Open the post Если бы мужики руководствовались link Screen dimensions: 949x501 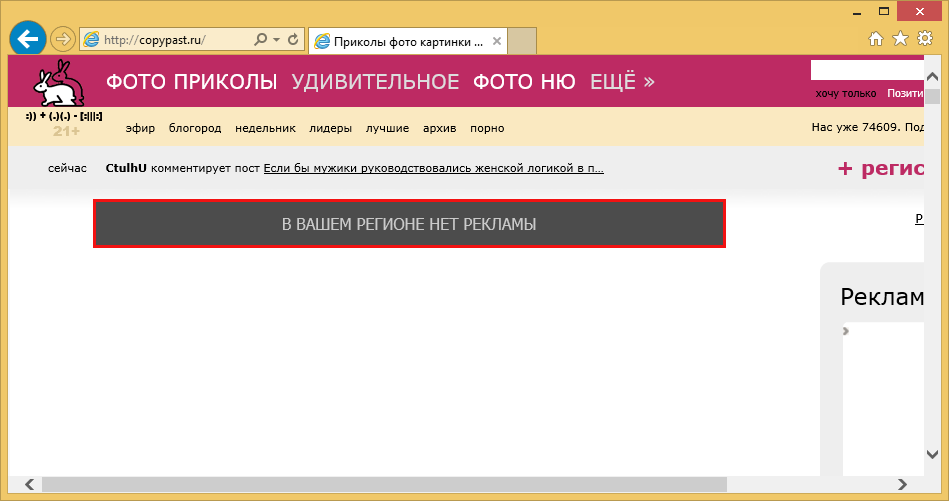(x=433, y=168)
